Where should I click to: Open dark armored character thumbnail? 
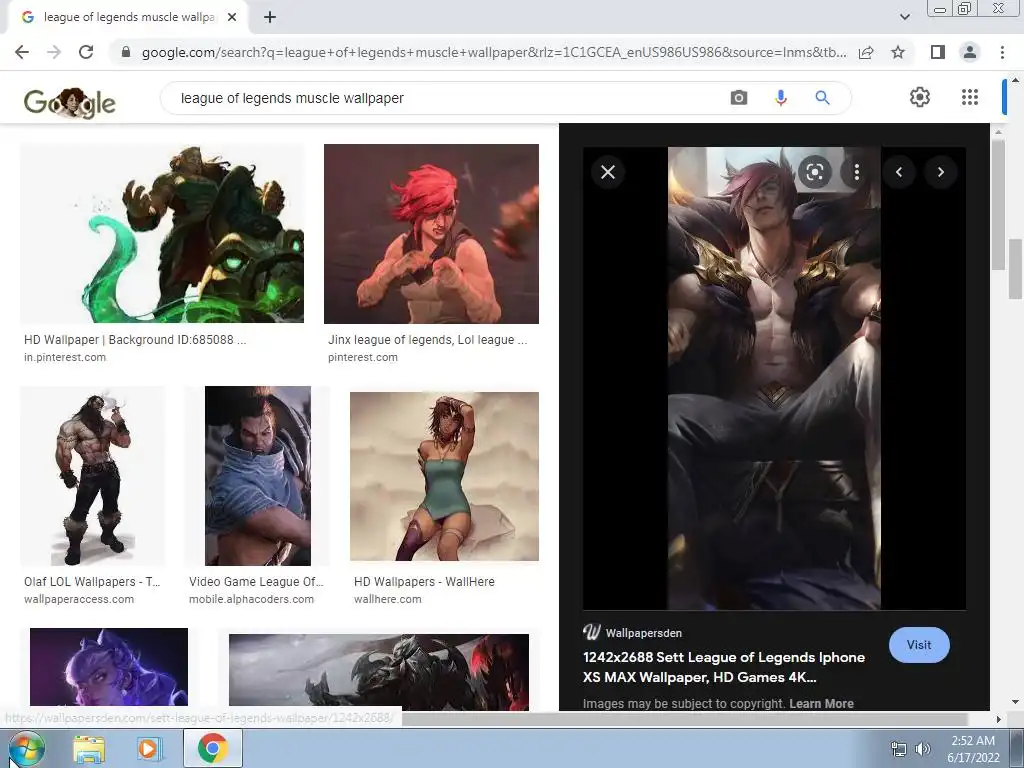tap(379, 672)
